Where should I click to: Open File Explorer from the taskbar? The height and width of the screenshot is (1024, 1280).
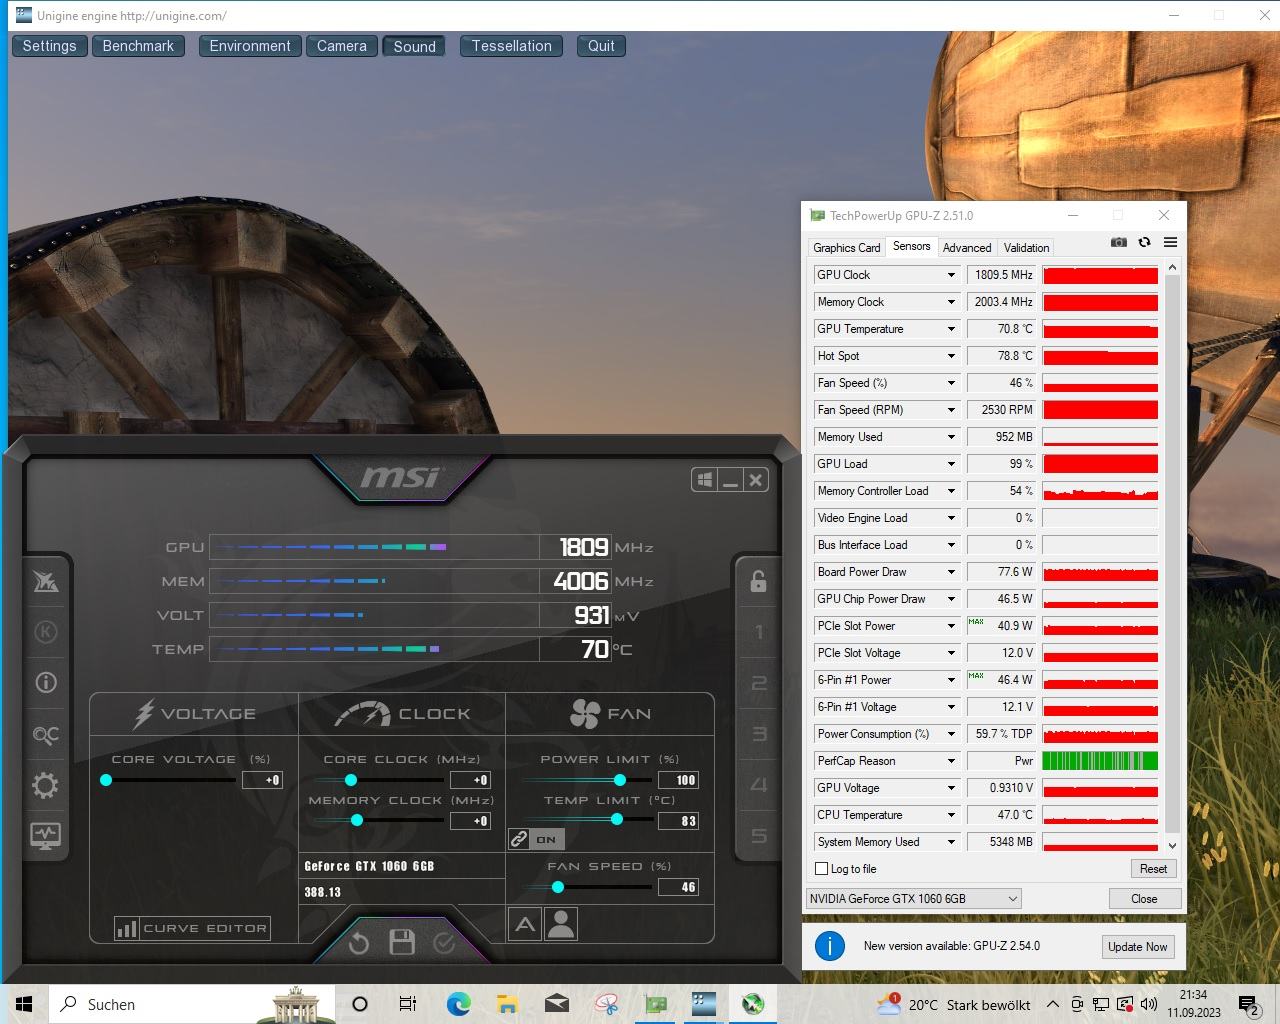(x=507, y=1004)
